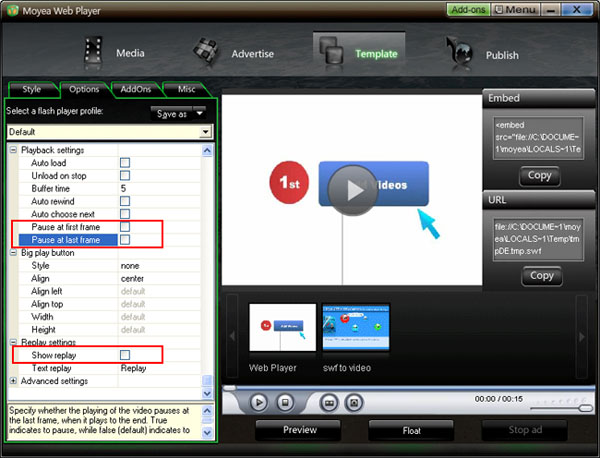Image resolution: width=600 pixels, height=458 pixels.
Task: Click the Save as button
Action: pos(172,114)
